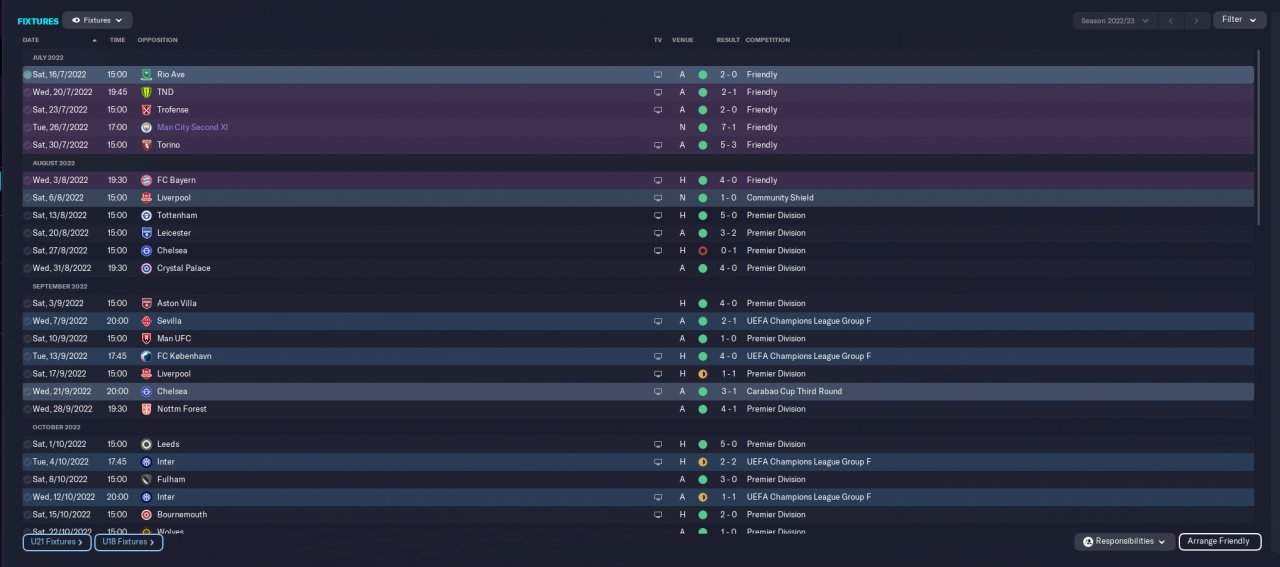Expand the Filter dropdown
The image size is (1280, 567).
[1240, 20]
